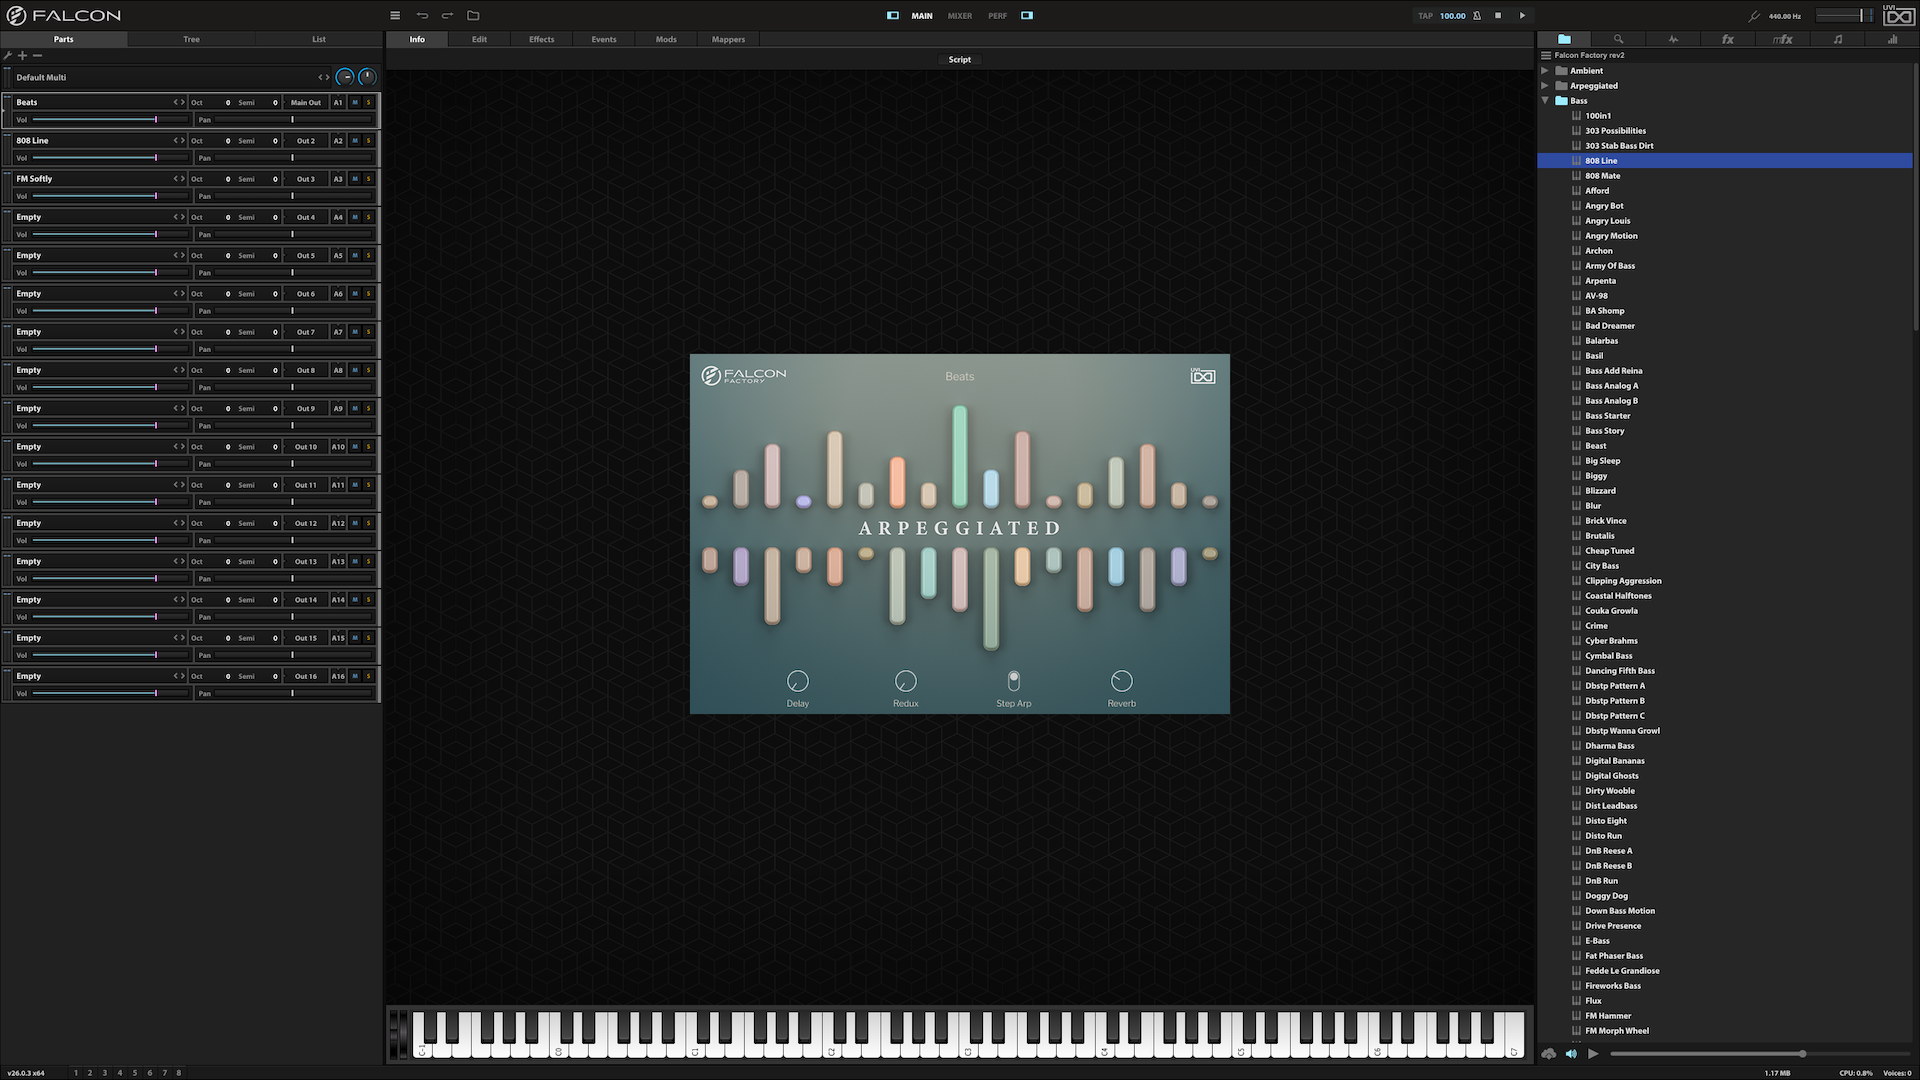
Task: Open the Out 2 output dropdown for 808 Line
Action: [x=306, y=141]
